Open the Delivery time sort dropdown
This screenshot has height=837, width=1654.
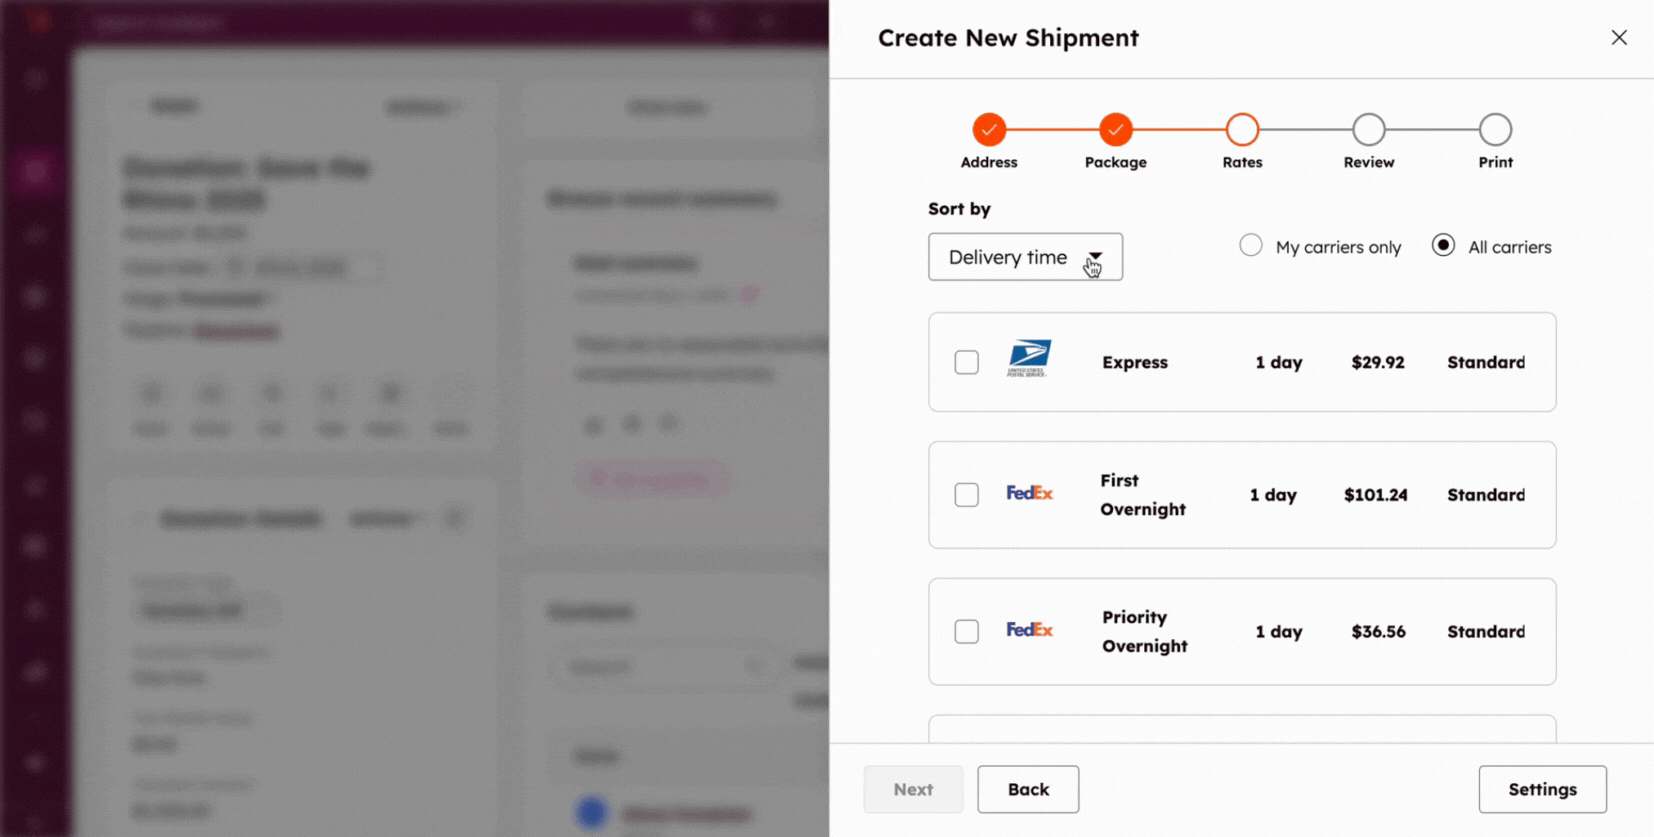click(x=1025, y=257)
